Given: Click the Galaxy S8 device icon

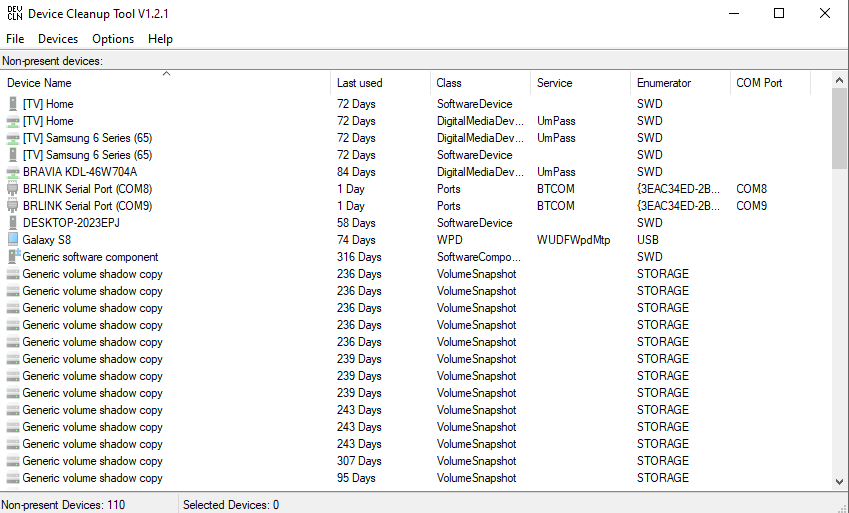Looking at the screenshot, I should pyautogui.click(x=13, y=240).
